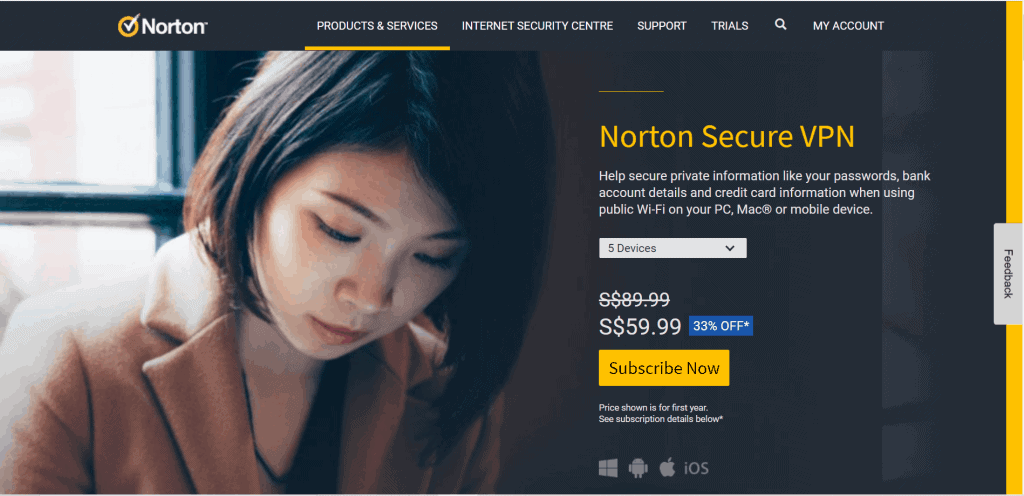
Task: Open the Feedback side tab
Action: tap(1008, 274)
